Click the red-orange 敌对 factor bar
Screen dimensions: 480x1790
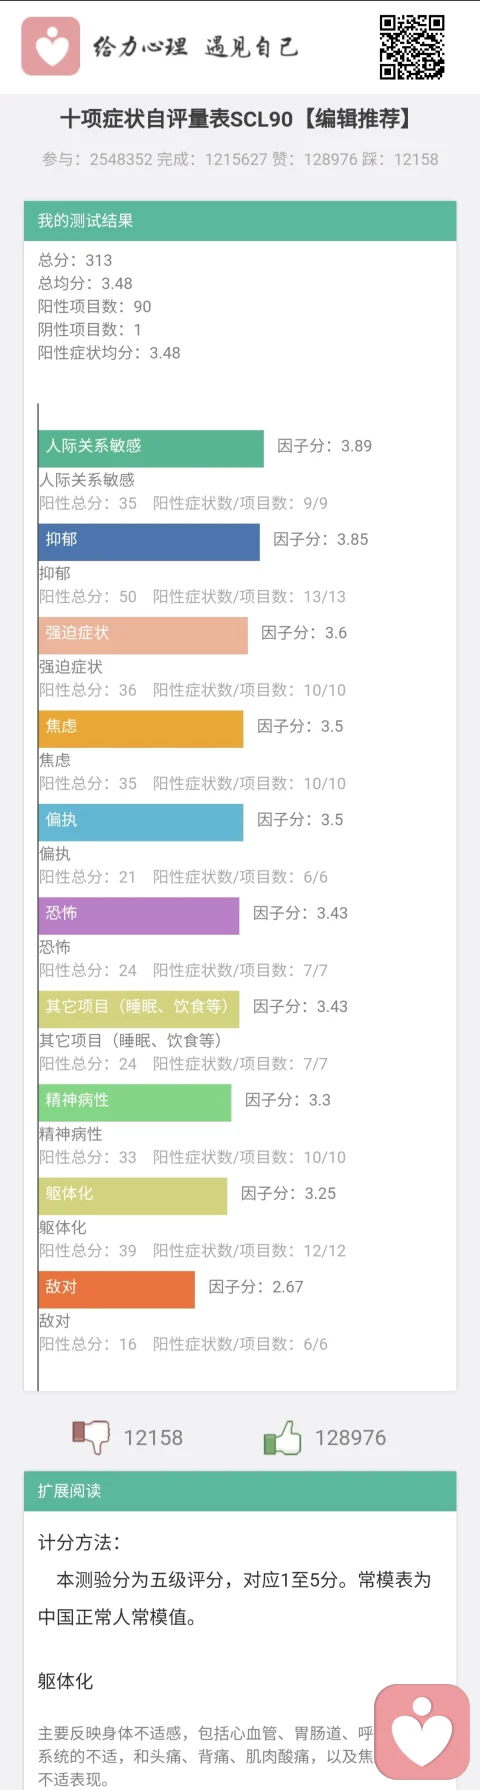click(117, 1287)
